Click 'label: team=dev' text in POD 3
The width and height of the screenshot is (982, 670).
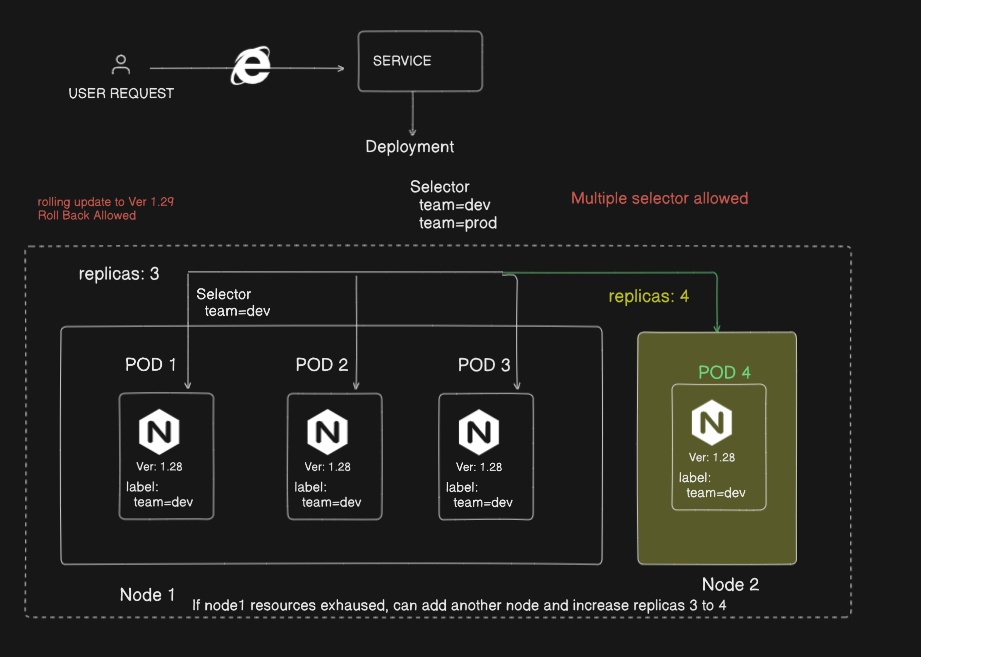pyautogui.click(x=480, y=495)
